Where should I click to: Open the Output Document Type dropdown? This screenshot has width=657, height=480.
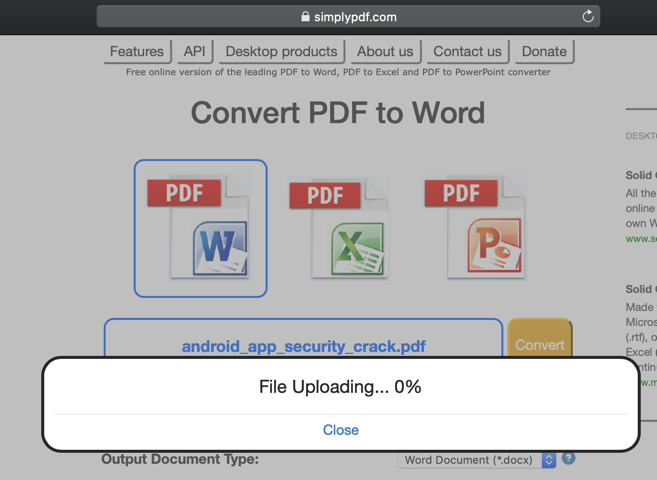click(x=476, y=460)
